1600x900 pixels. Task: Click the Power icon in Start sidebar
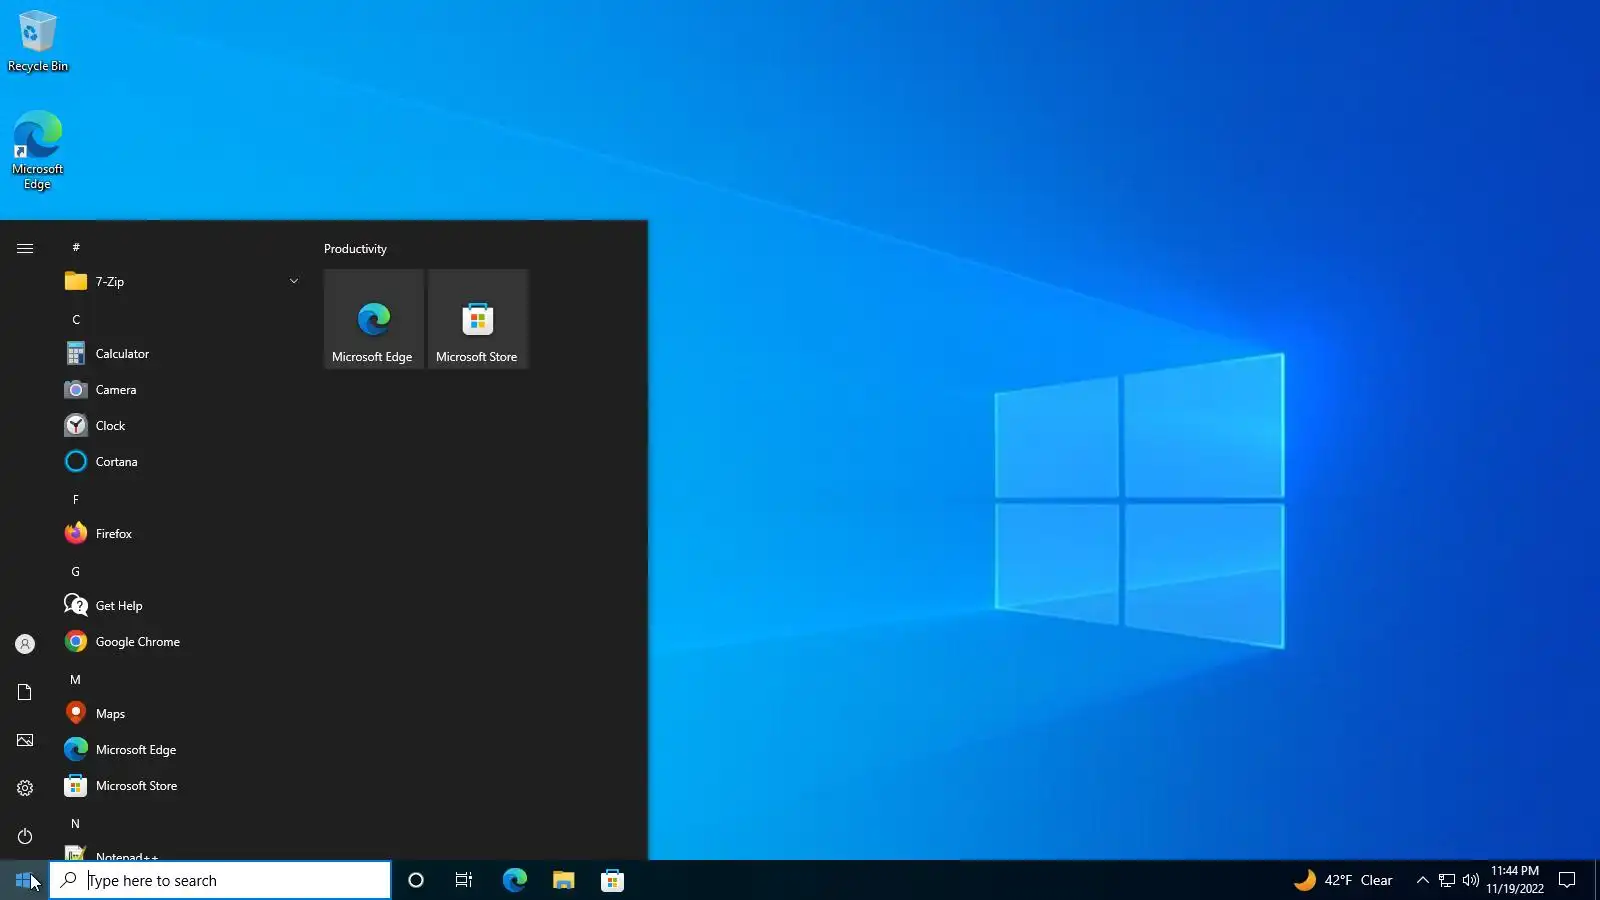click(x=25, y=836)
